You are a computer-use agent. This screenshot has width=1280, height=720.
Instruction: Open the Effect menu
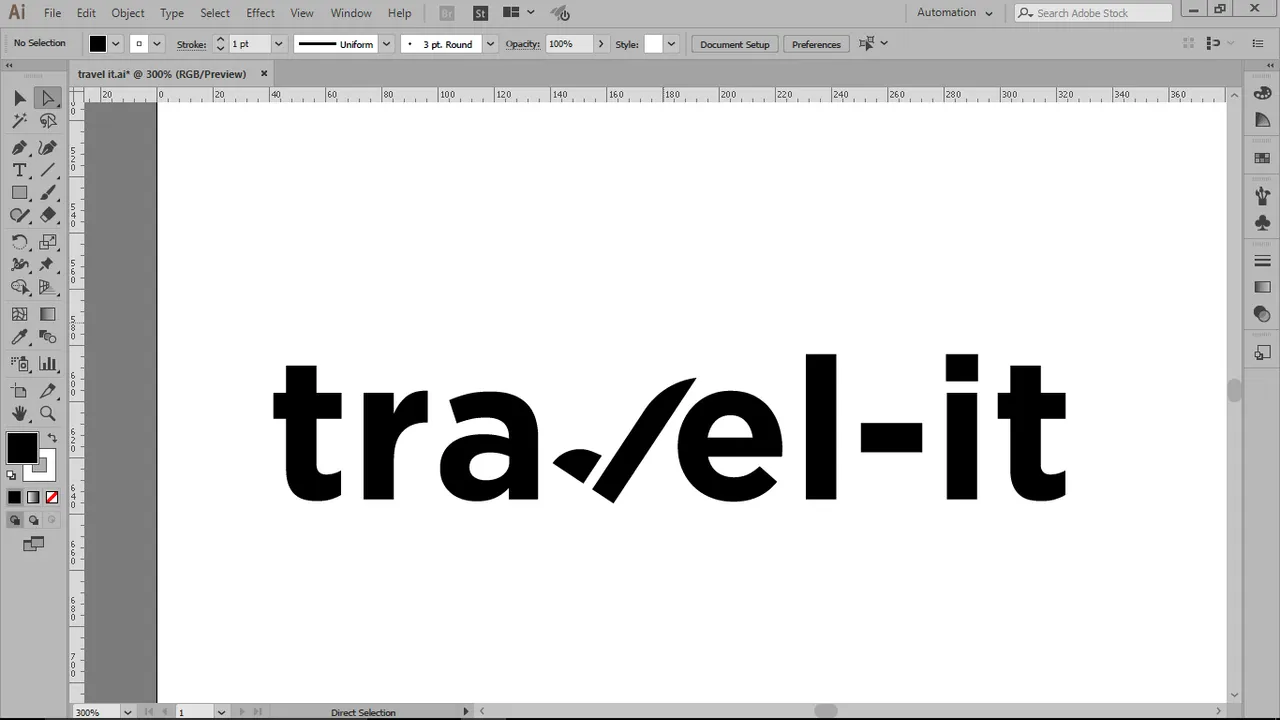click(260, 13)
